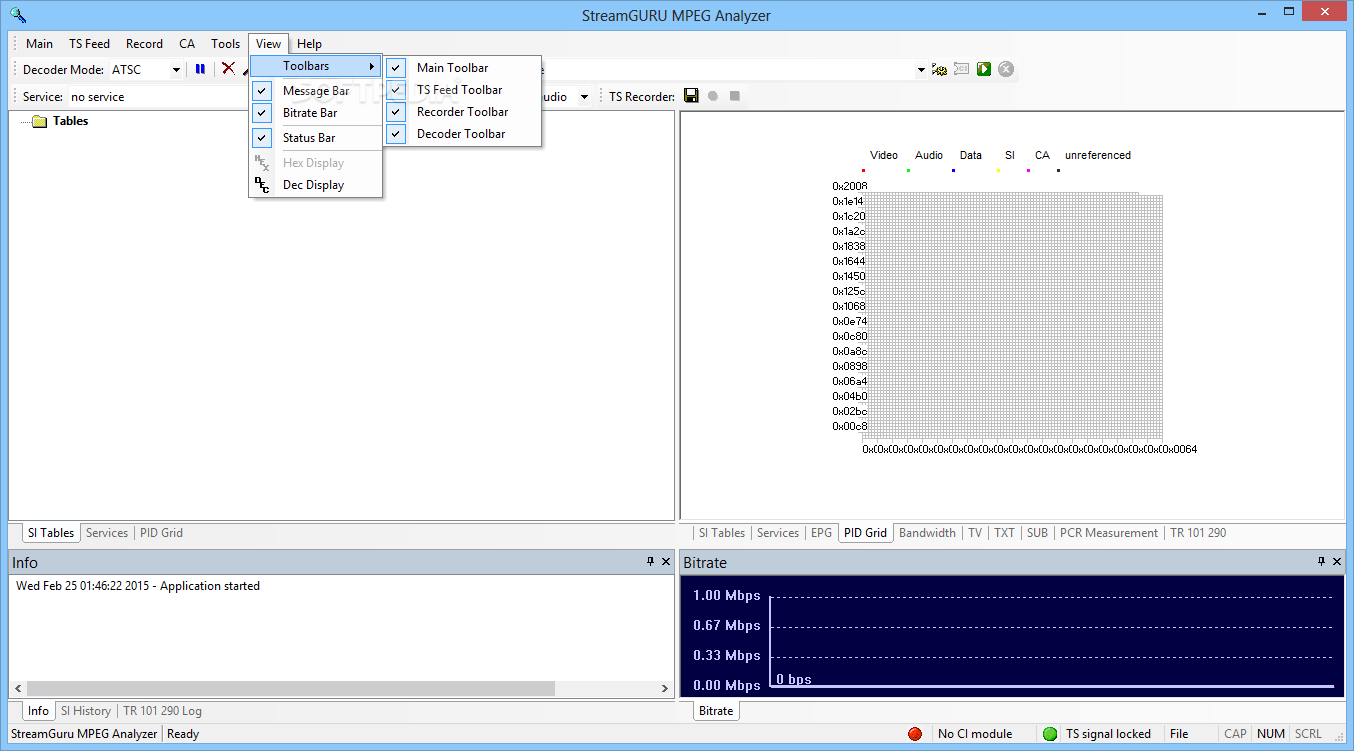
Task: Switch to TXT tab
Action: [x=1004, y=533]
